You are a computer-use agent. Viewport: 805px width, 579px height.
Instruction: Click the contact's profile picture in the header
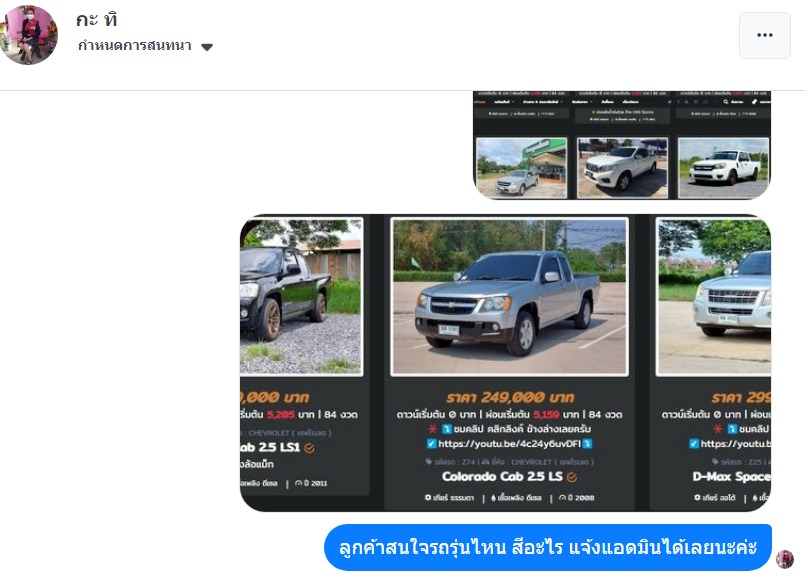click(29, 35)
